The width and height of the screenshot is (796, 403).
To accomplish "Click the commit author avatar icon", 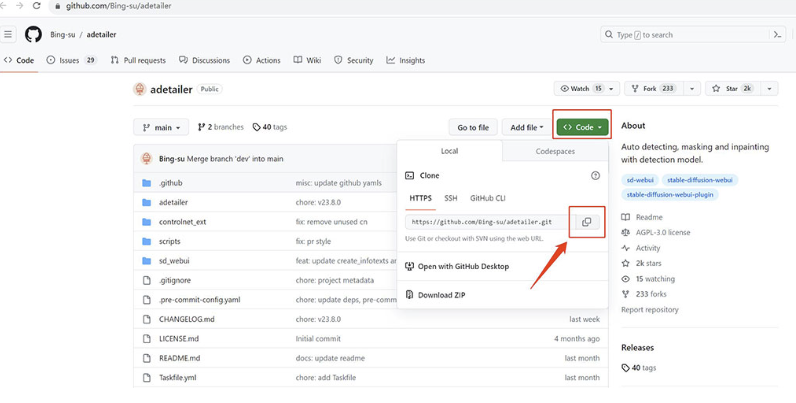I will pos(147,158).
